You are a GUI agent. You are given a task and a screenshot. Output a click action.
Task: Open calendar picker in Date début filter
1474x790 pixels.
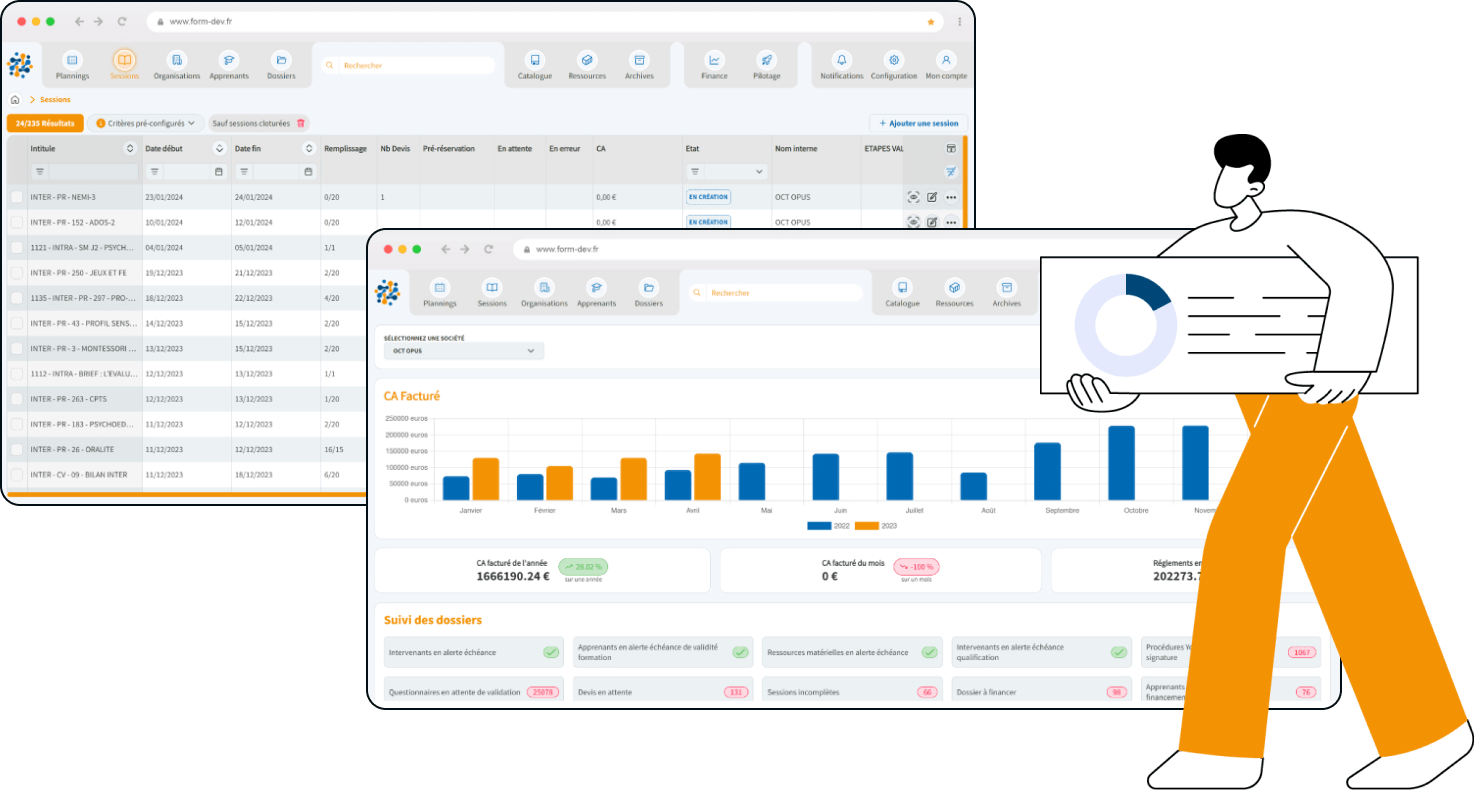tap(219, 172)
